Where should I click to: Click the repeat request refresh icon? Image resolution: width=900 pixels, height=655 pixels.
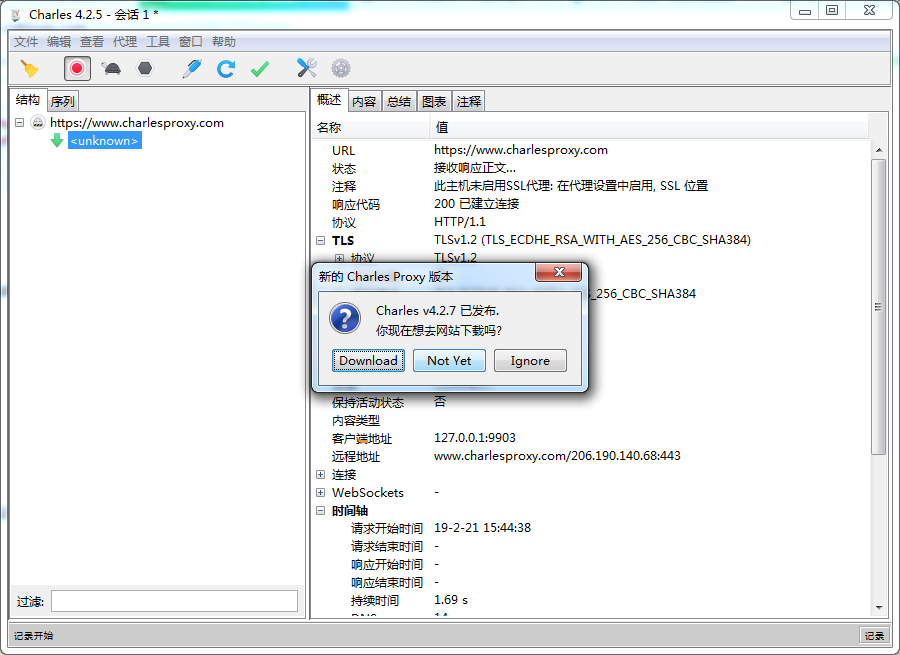click(x=226, y=69)
